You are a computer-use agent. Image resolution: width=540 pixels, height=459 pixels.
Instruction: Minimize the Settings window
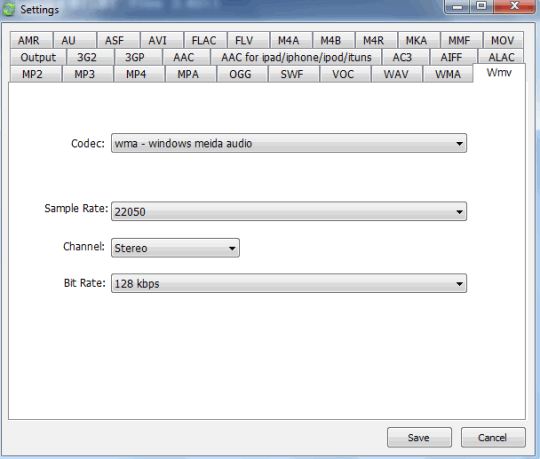point(457,6)
